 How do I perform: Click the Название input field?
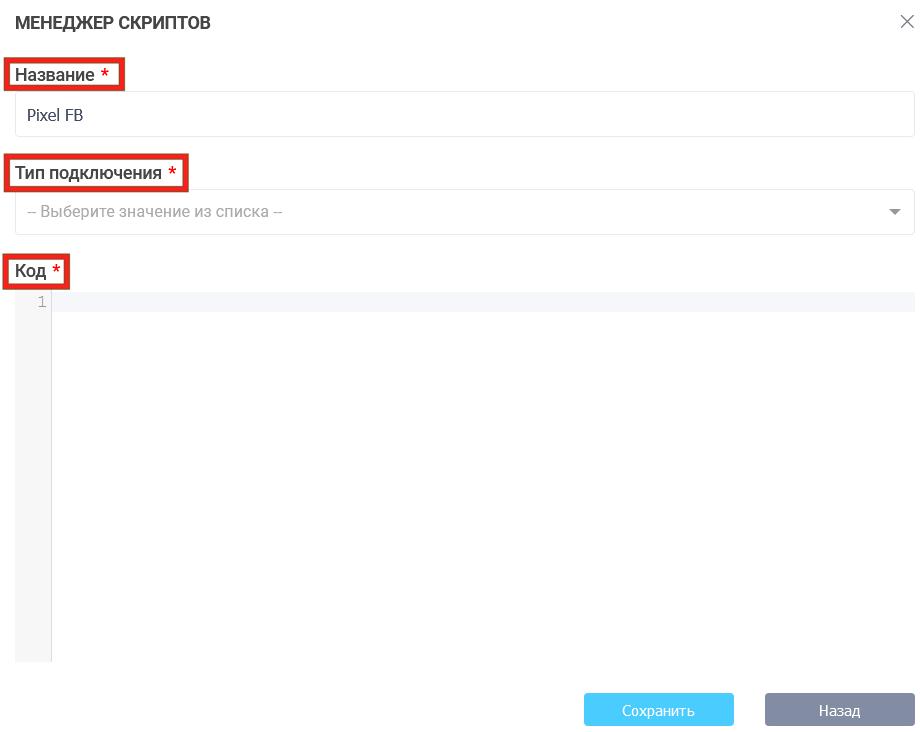click(464, 115)
